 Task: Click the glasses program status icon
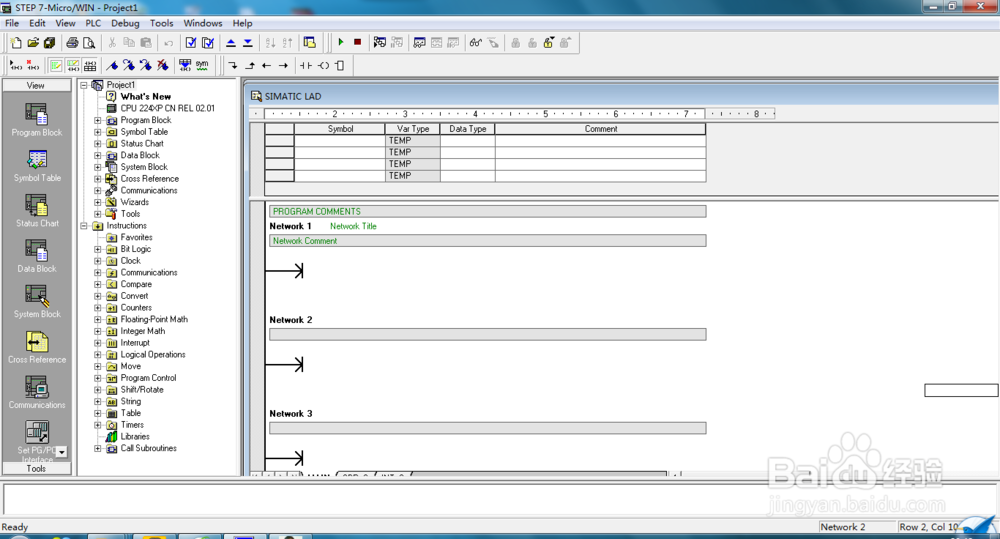[476, 43]
